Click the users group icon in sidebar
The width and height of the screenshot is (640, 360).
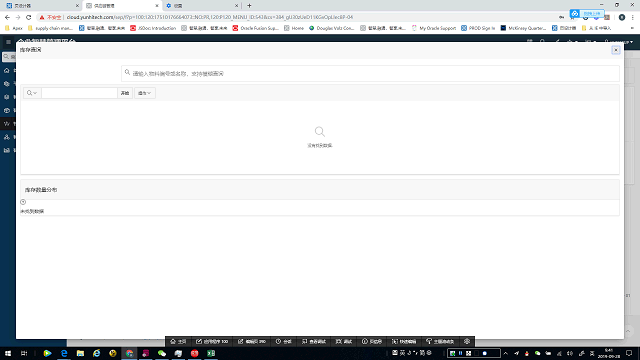click(x=7, y=137)
